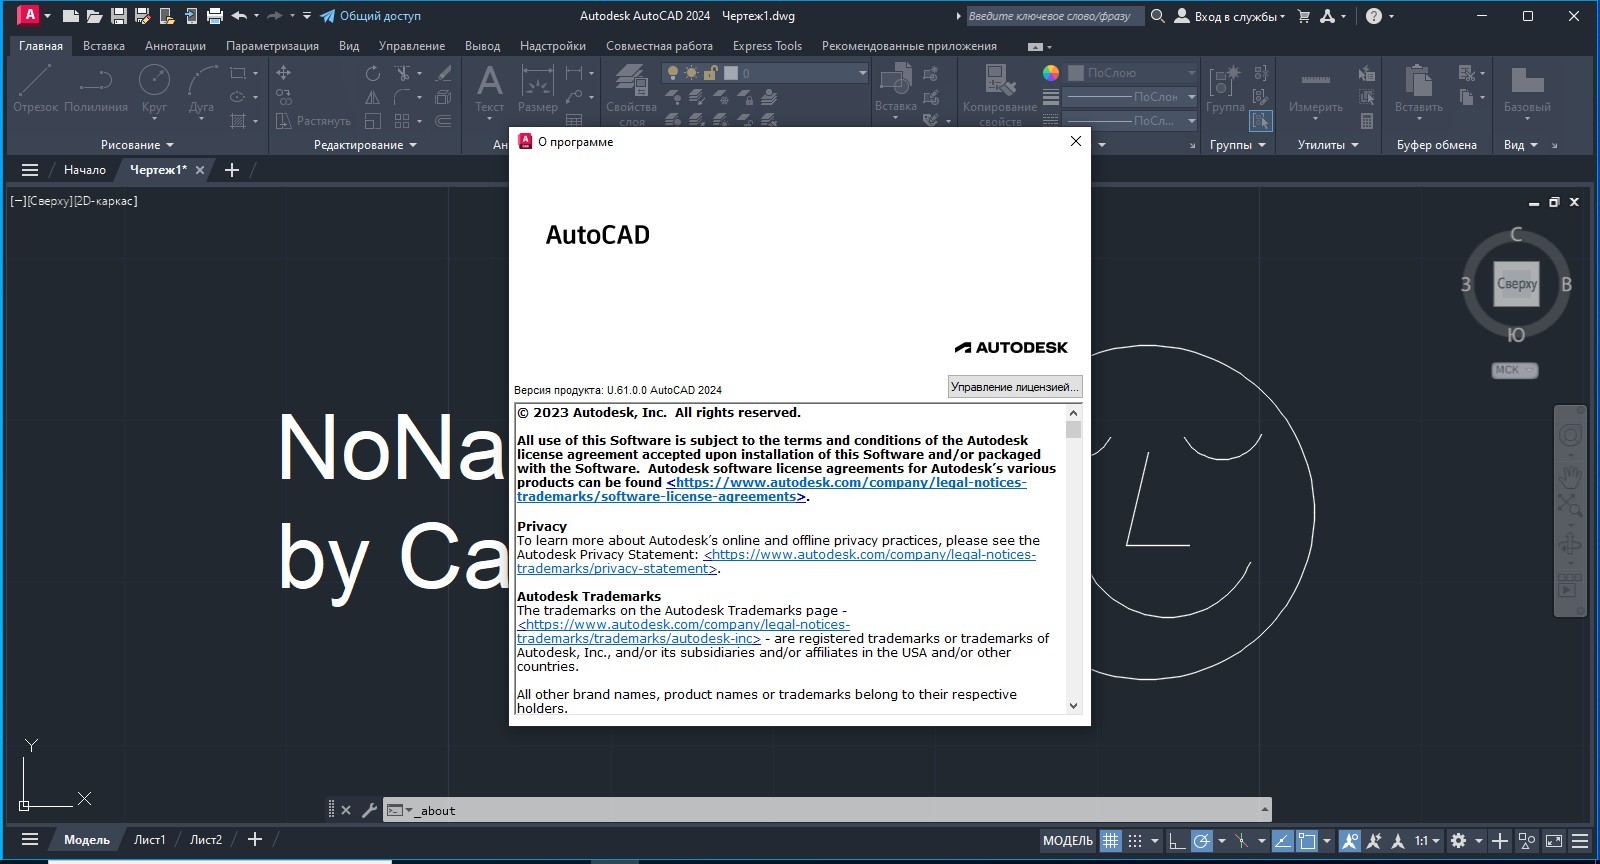This screenshot has height=864, width=1600.
Task: Click the about dialog scrollbar down arrow
Action: 1074,706
